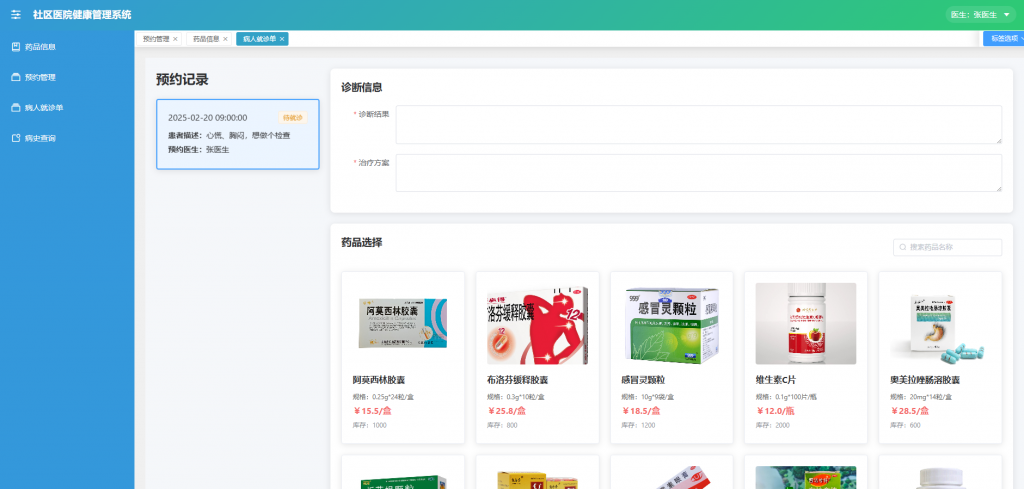
Task: Select the 感冒灵颗粒 product image
Action: [672, 323]
